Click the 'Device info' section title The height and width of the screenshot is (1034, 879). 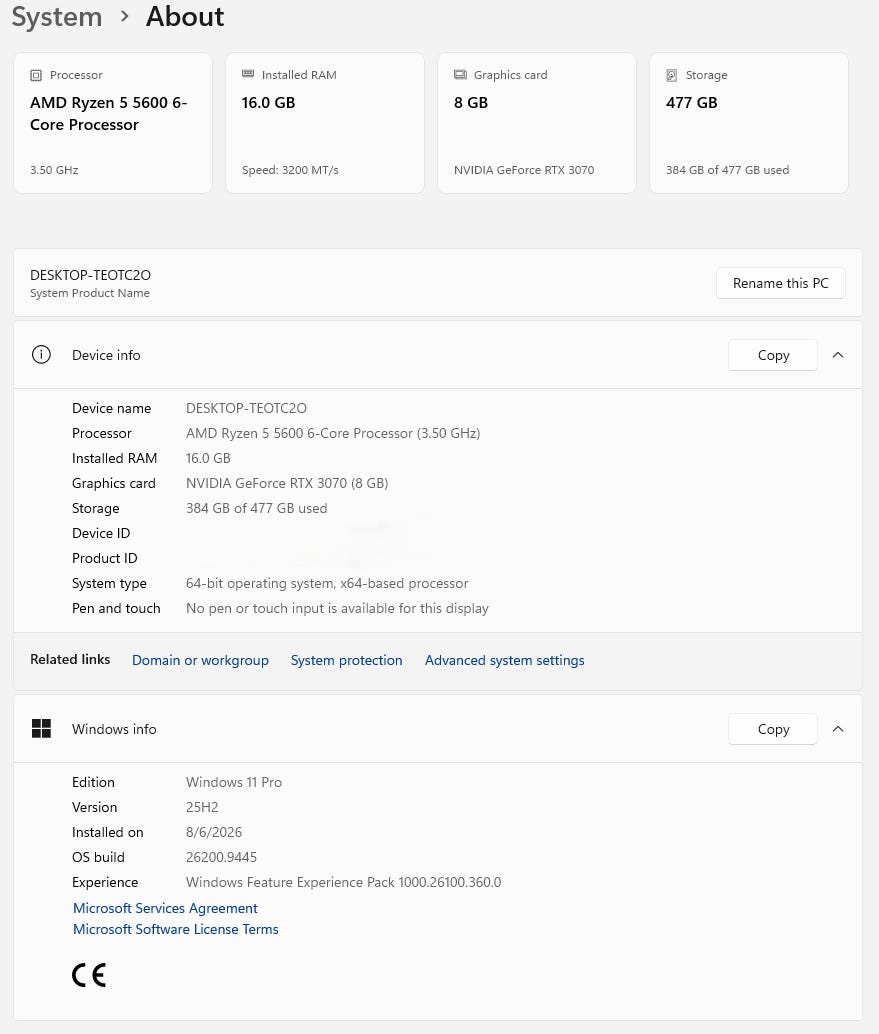pyautogui.click(x=106, y=355)
